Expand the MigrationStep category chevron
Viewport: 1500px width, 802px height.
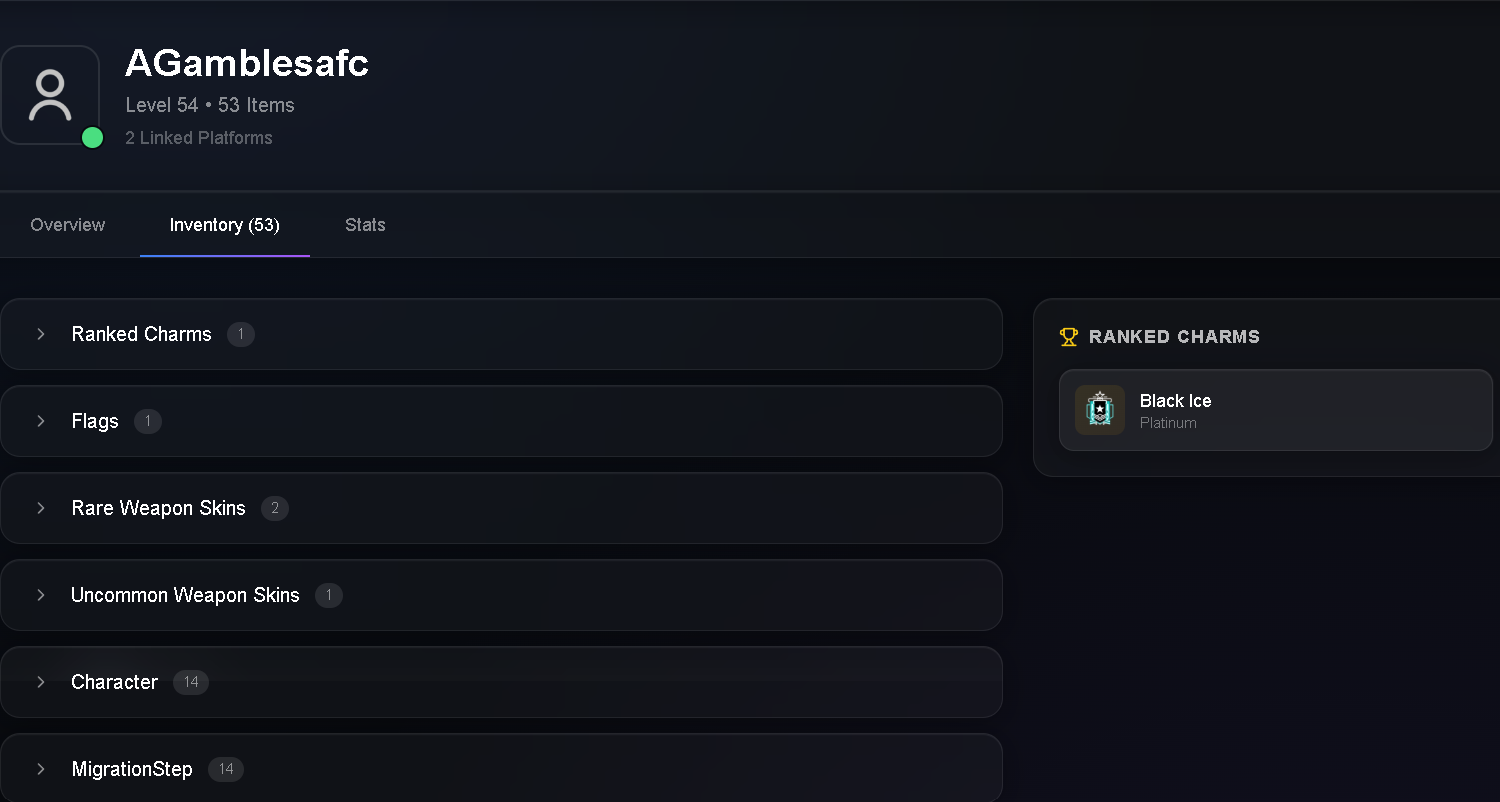[x=41, y=769]
